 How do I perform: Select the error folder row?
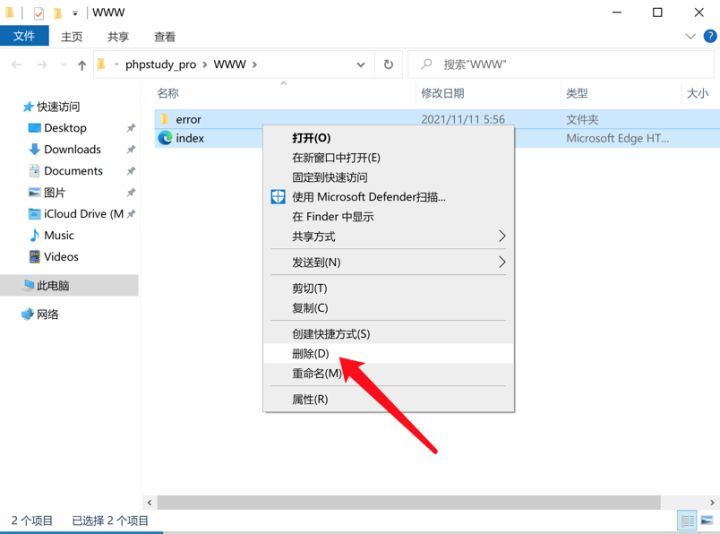437,119
